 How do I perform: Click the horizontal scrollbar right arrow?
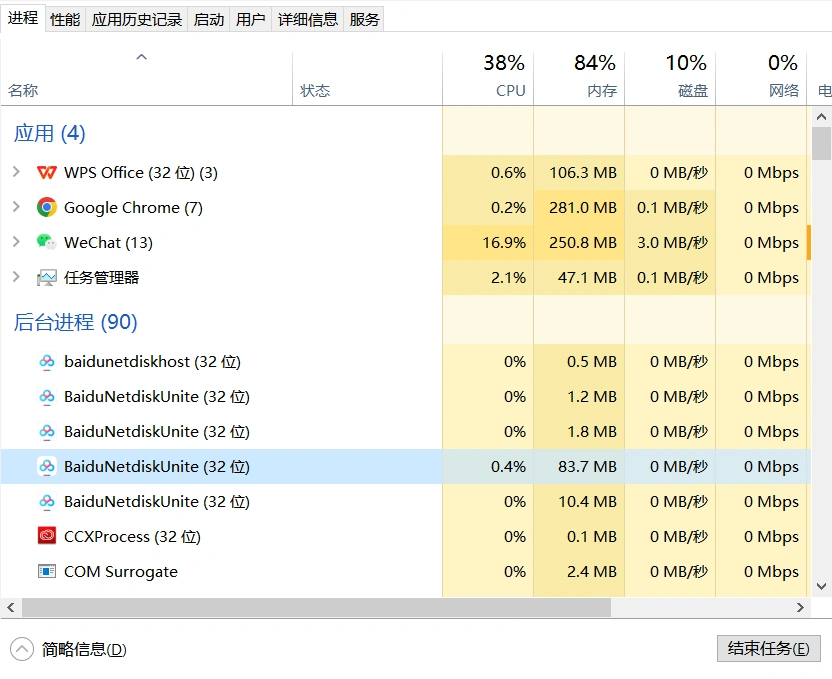(800, 607)
